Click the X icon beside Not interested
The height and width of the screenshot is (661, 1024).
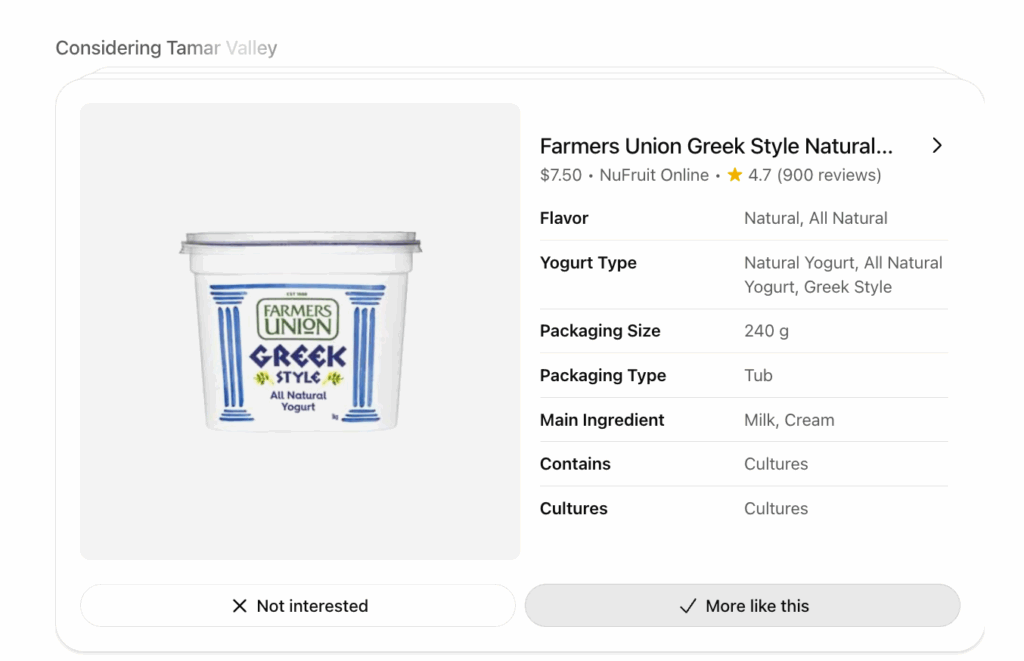[239, 606]
